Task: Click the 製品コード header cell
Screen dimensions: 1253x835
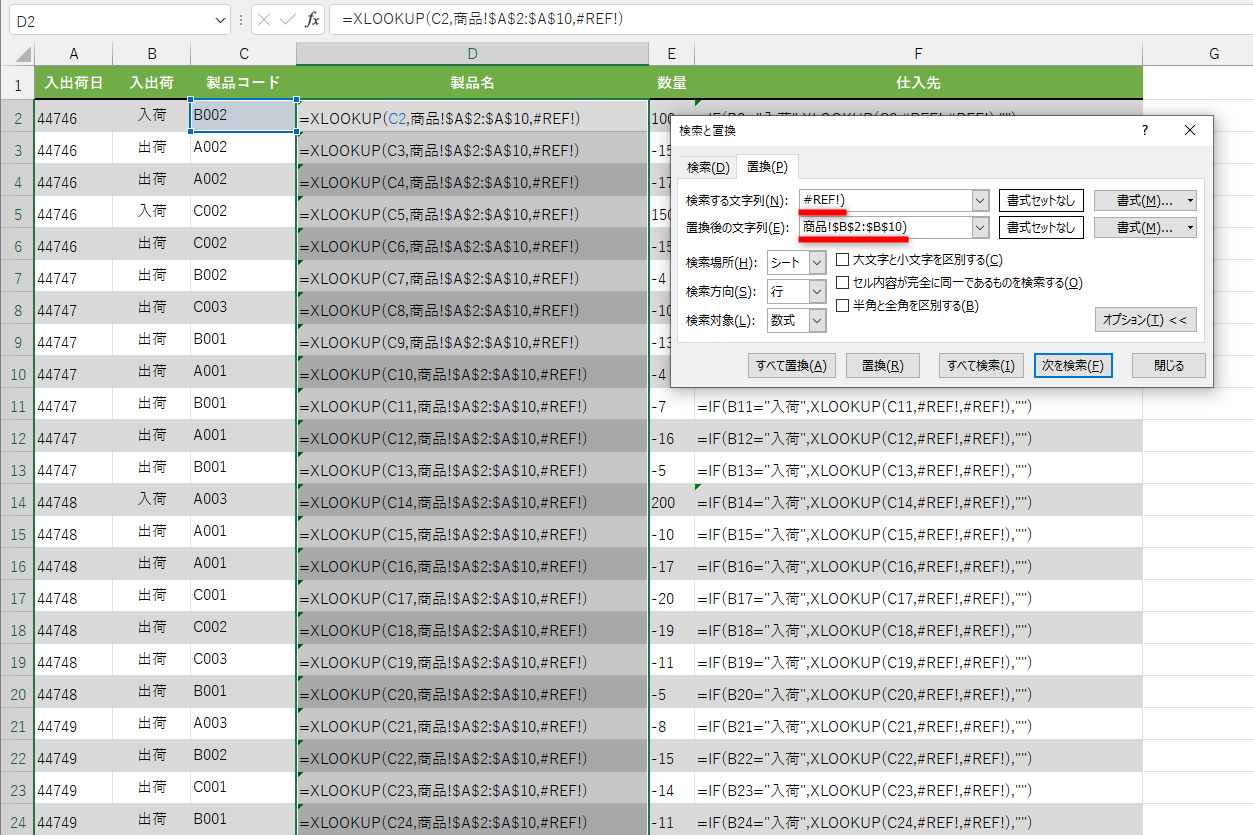Action: 243,83
